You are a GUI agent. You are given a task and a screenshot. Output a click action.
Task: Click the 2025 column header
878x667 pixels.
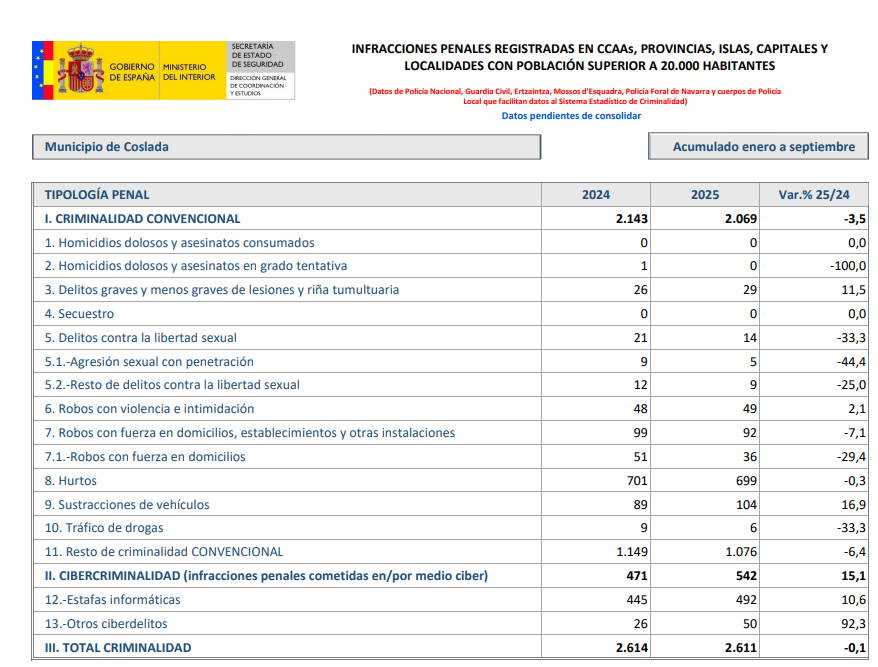(x=704, y=195)
